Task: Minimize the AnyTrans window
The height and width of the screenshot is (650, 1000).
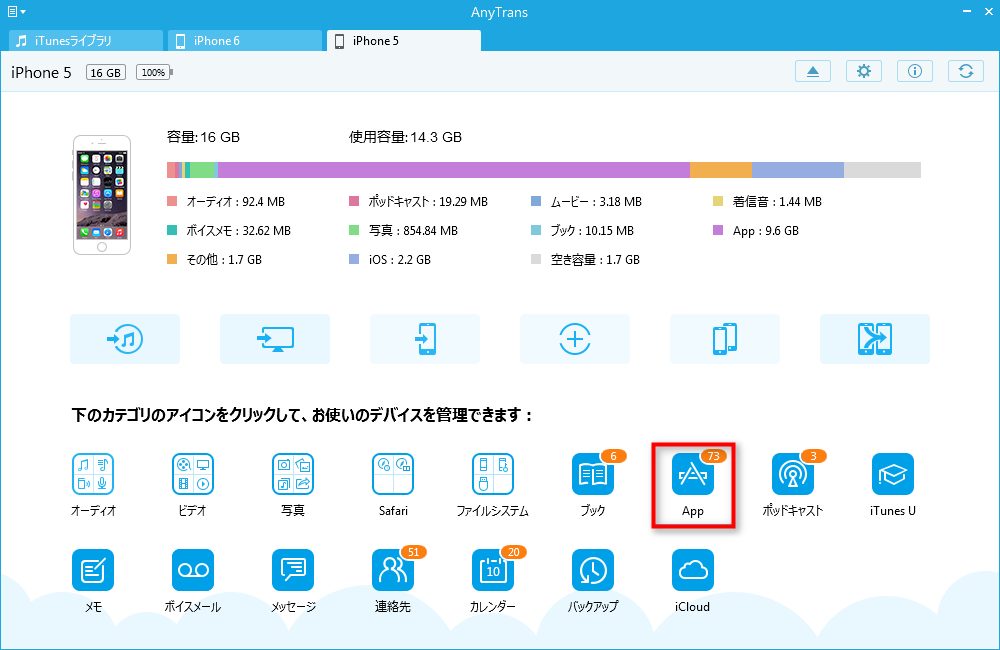Action: pyautogui.click(x=967, y=11)
